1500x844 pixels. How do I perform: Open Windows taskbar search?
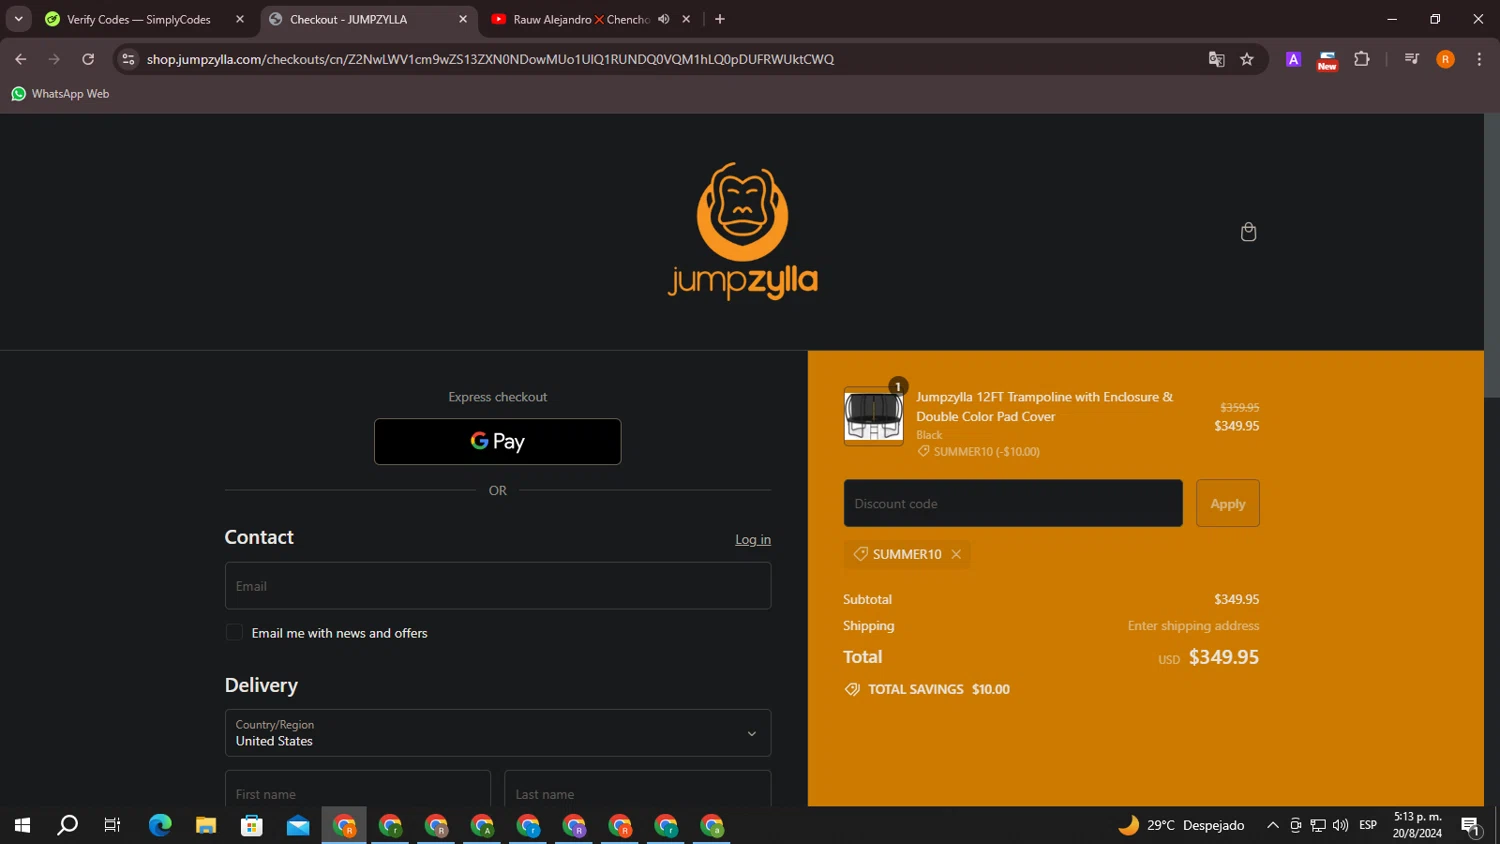[x=67, y=825]
